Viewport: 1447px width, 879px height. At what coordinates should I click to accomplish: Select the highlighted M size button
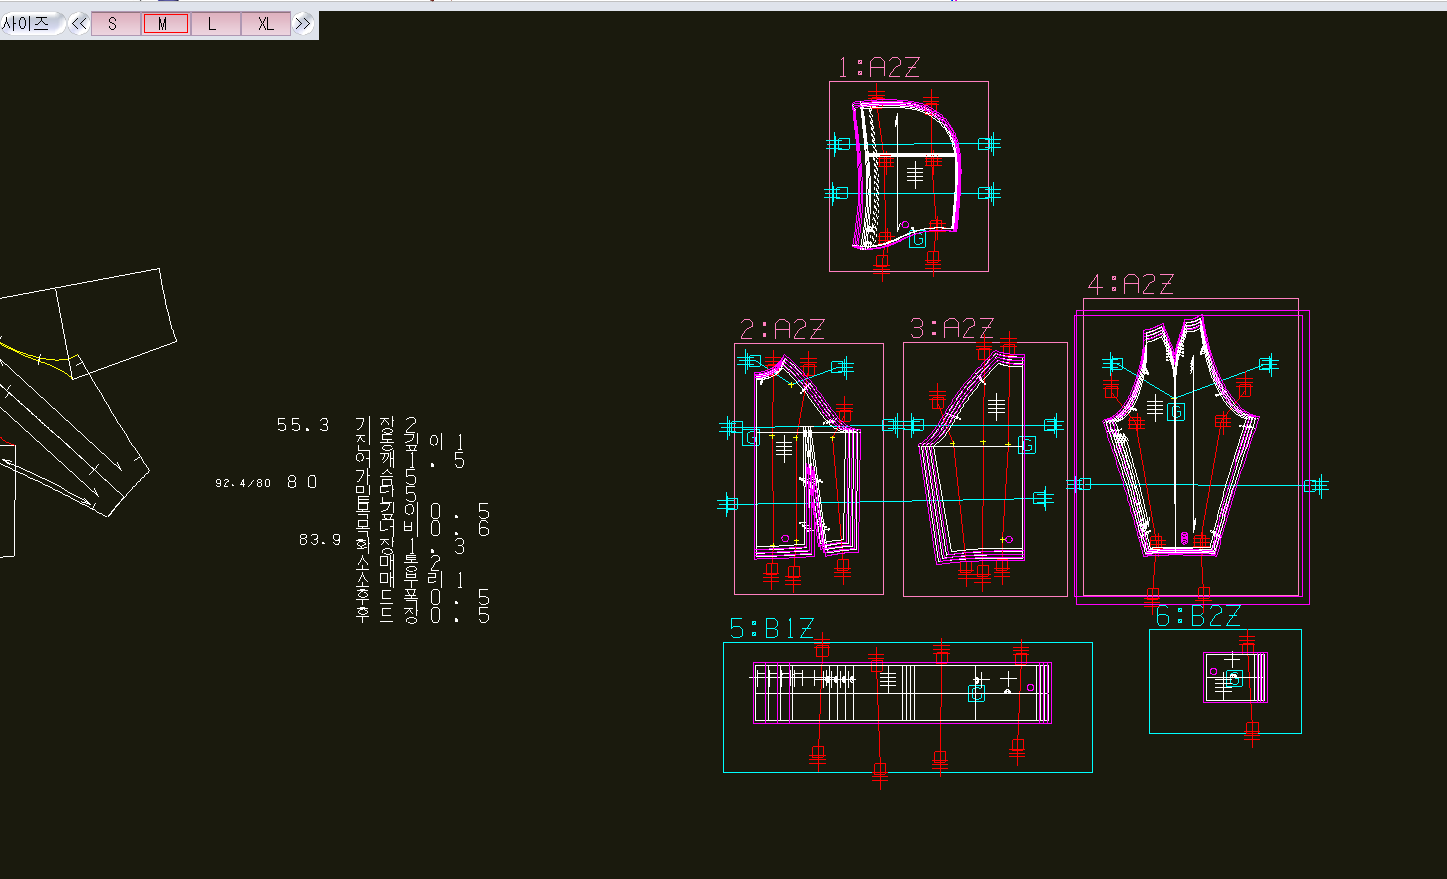tap(164, 24)
